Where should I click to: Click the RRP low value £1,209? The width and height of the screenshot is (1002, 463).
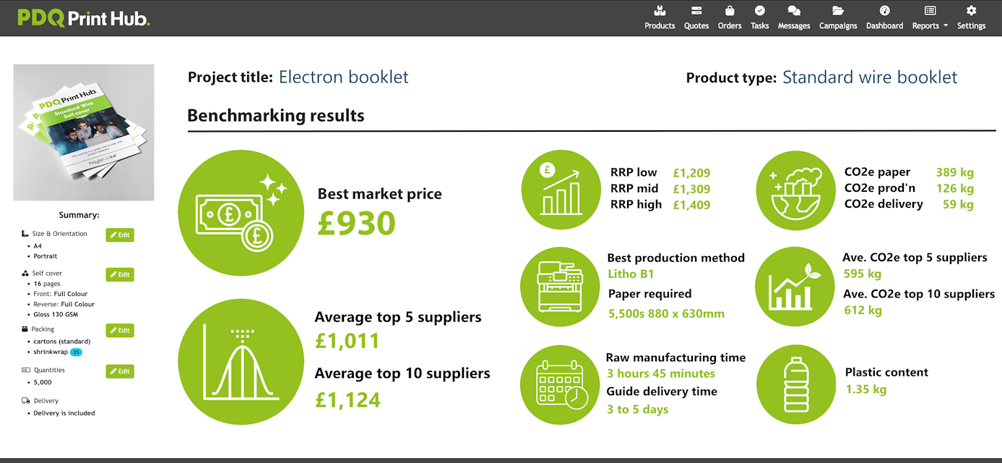[x=691, y=172]
